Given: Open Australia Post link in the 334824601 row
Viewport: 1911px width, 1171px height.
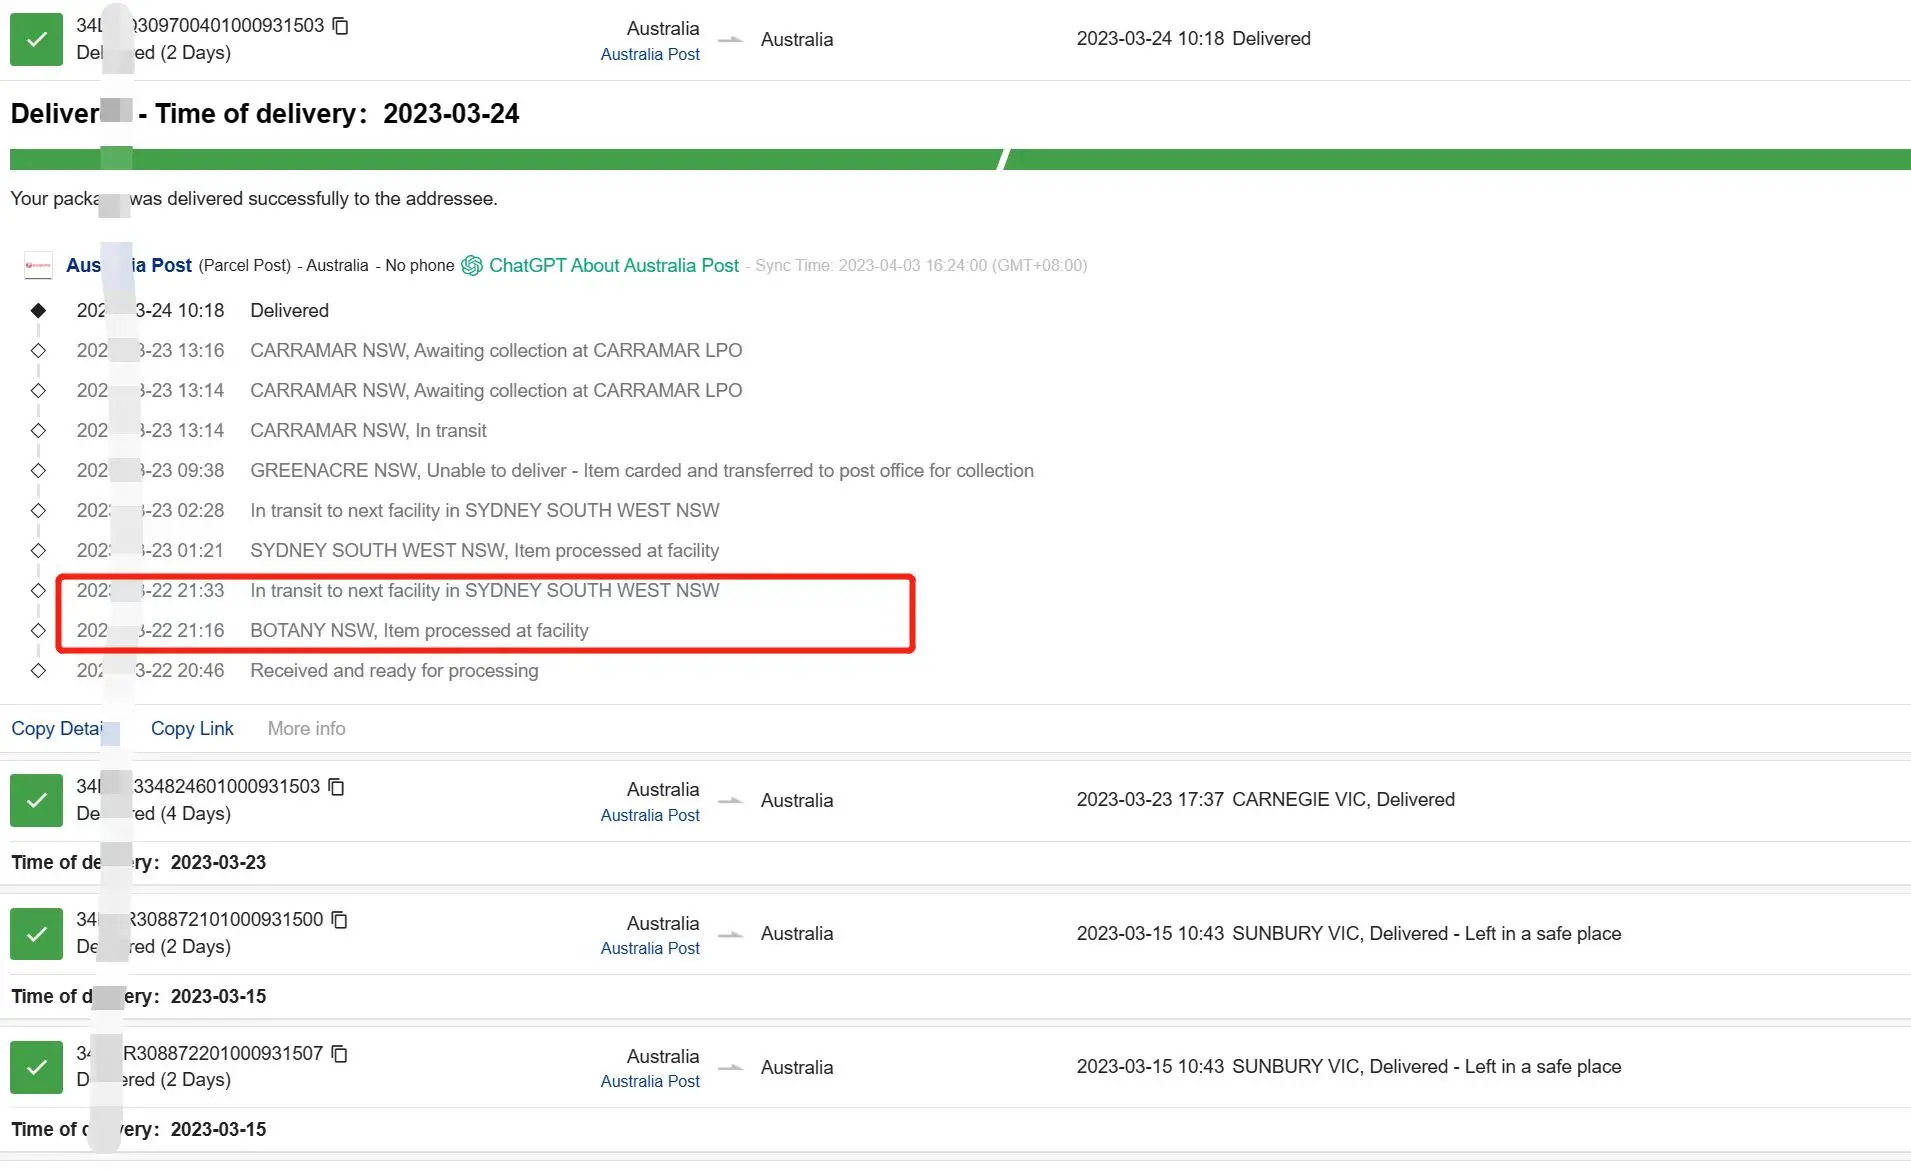Looking at the screenshot, I should tap(650, 815).
